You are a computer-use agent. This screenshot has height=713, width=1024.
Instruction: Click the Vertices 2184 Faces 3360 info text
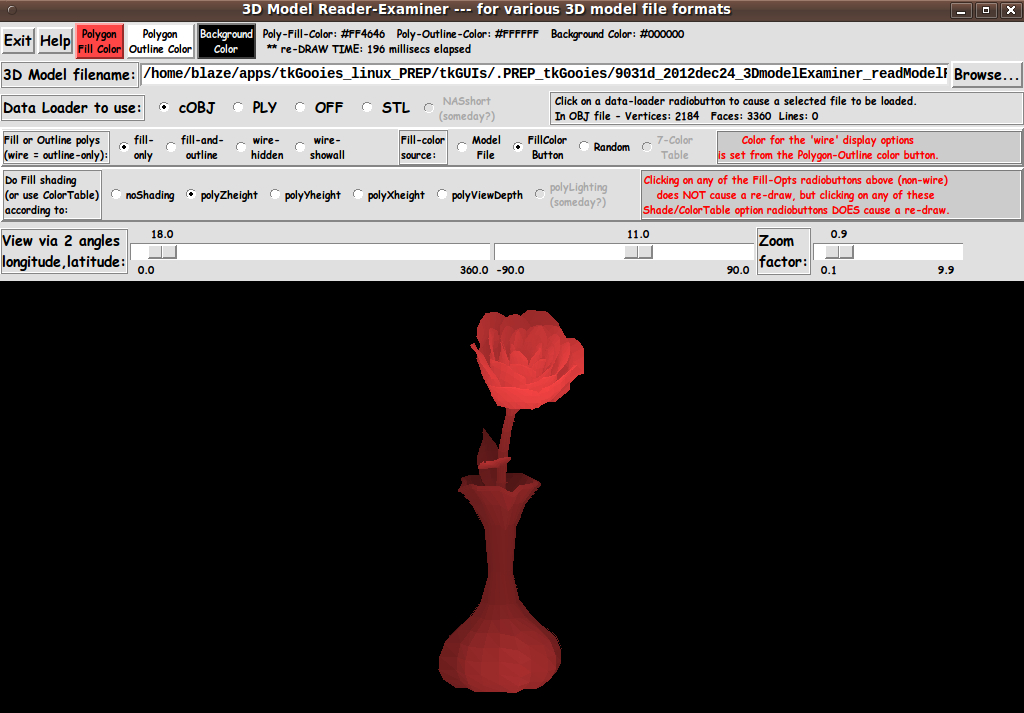tap(686, 116)
